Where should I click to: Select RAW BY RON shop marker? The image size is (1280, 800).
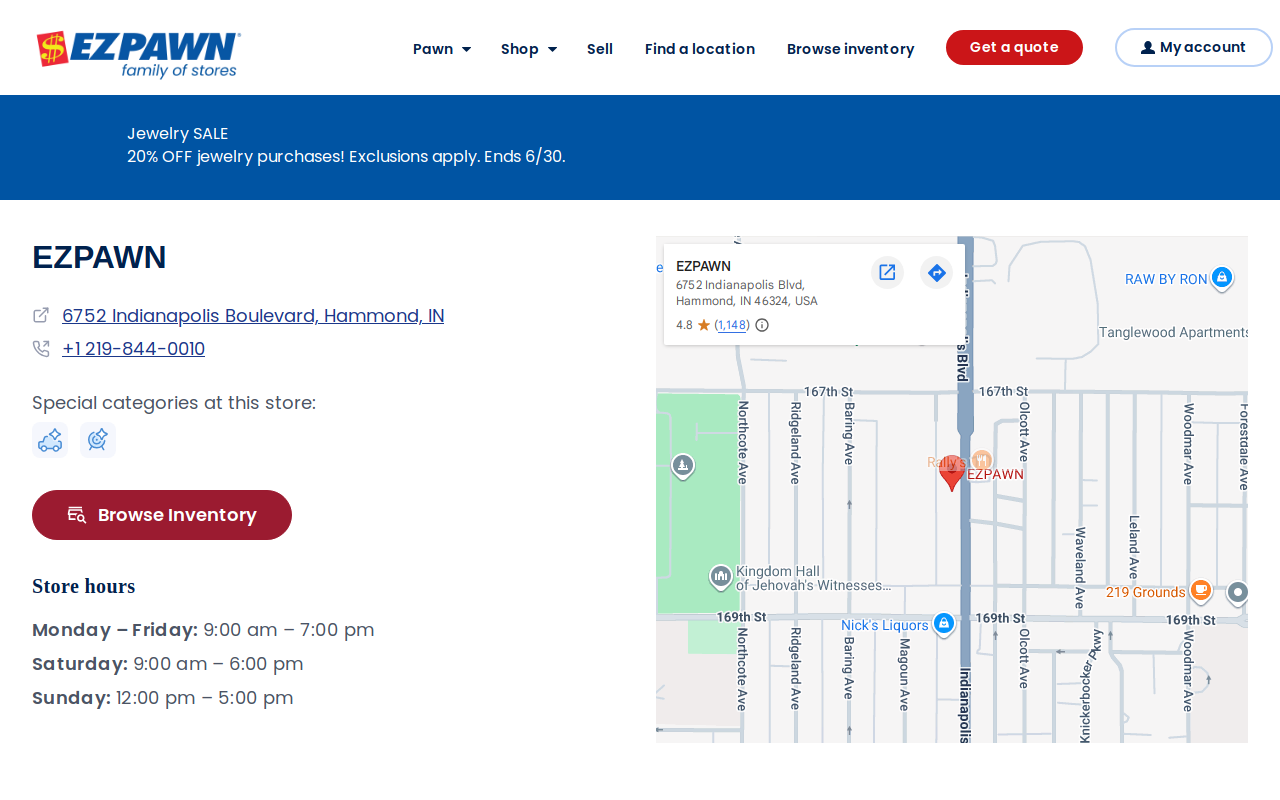coord(1221,278)
